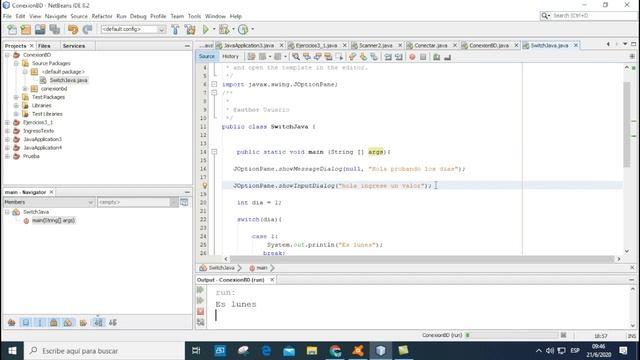This screenshot has height=360, width=640.
Task: Click the Save All toolbar icon
Action: (x=54, y=29)
